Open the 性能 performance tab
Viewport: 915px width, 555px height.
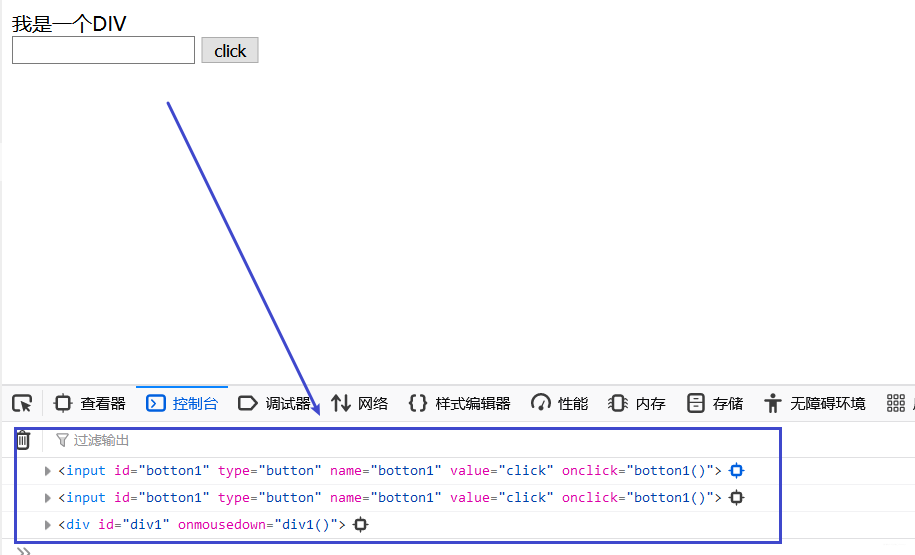pos(560,403)
